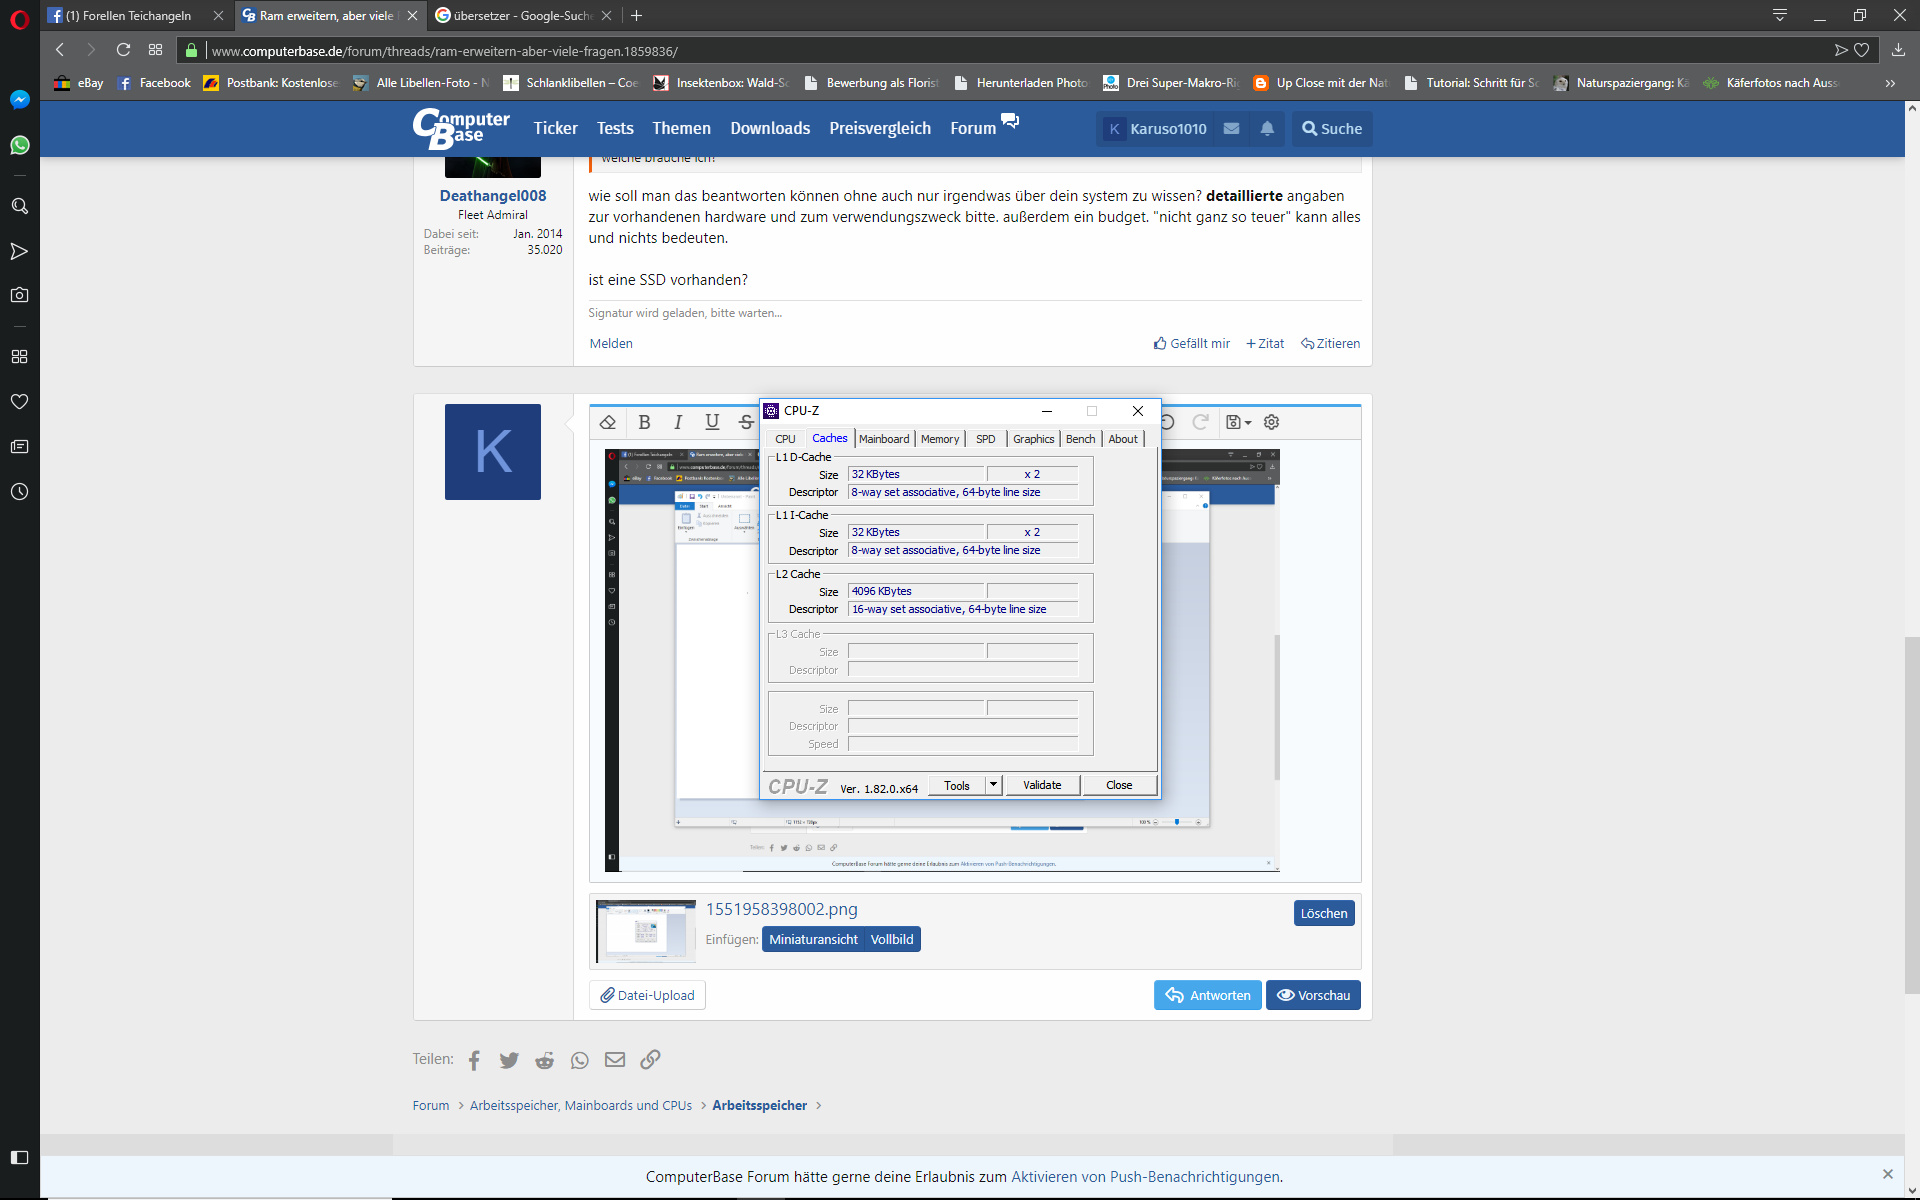Open the editor settings gear
The height and width of the screenshot is (1200, 1920).
coord(1271,422)
